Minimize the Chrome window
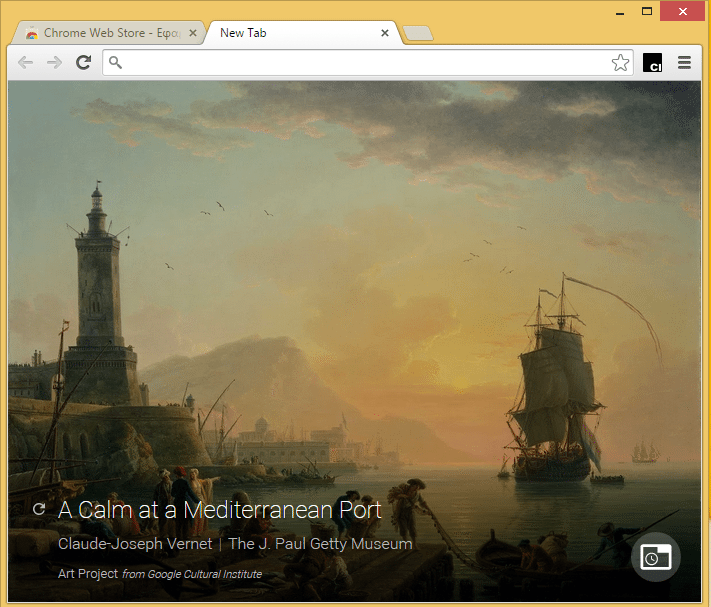Image resolution: width=711 pixels, height=607 pixels. (620, 12)
